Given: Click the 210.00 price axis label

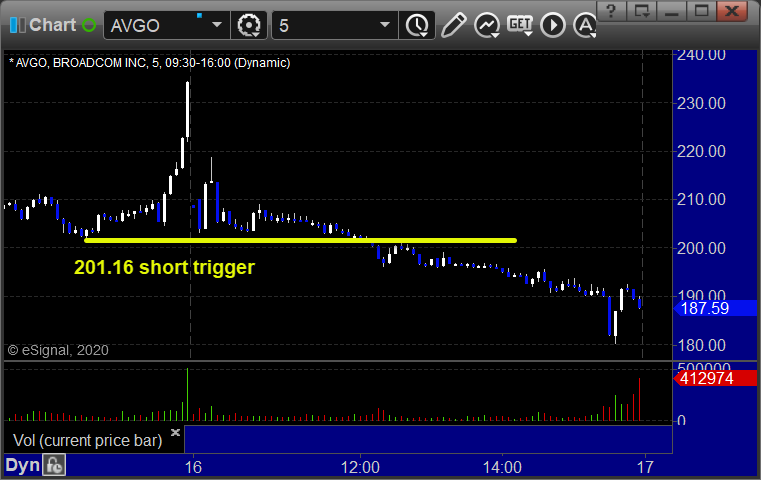Looking at the screenshot, I should coord(701,199).
